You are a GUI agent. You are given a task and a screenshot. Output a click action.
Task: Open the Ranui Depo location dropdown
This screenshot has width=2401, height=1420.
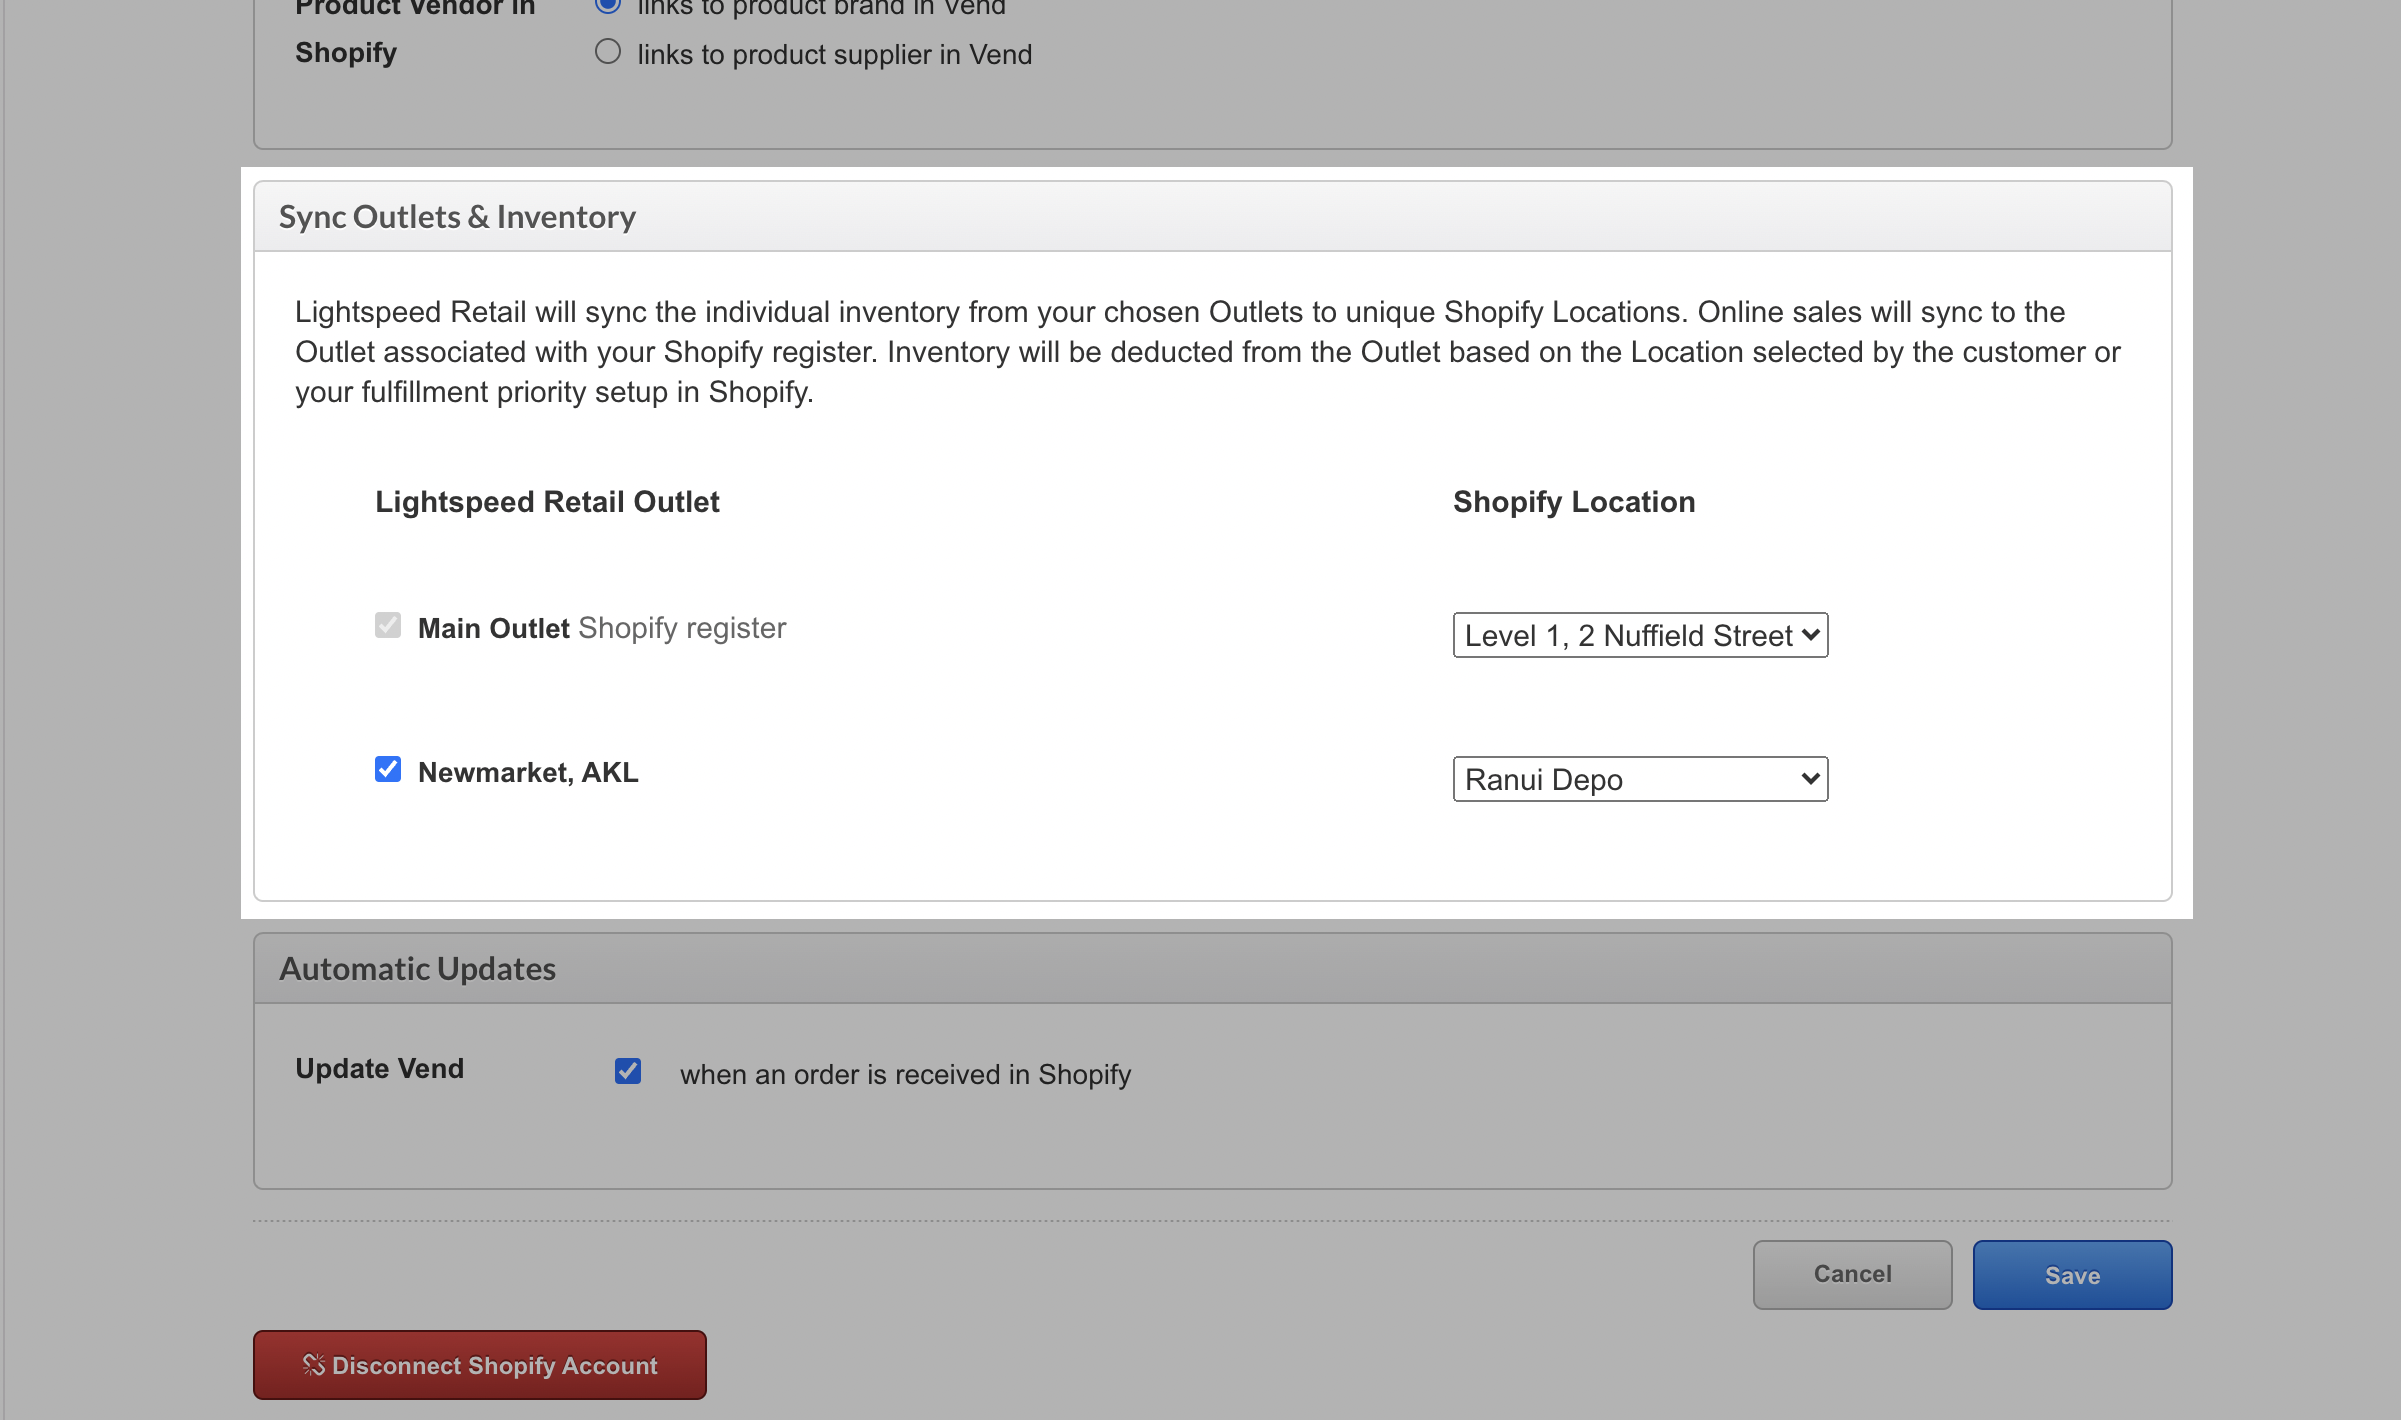pos(1640,779)
